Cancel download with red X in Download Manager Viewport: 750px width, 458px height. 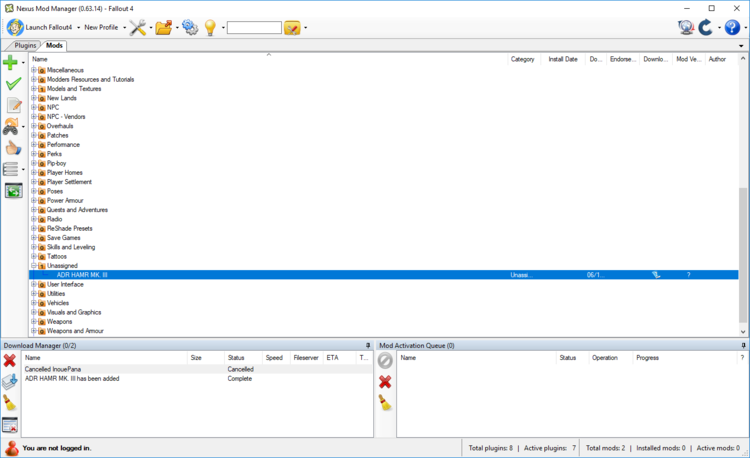click(10, 360)
